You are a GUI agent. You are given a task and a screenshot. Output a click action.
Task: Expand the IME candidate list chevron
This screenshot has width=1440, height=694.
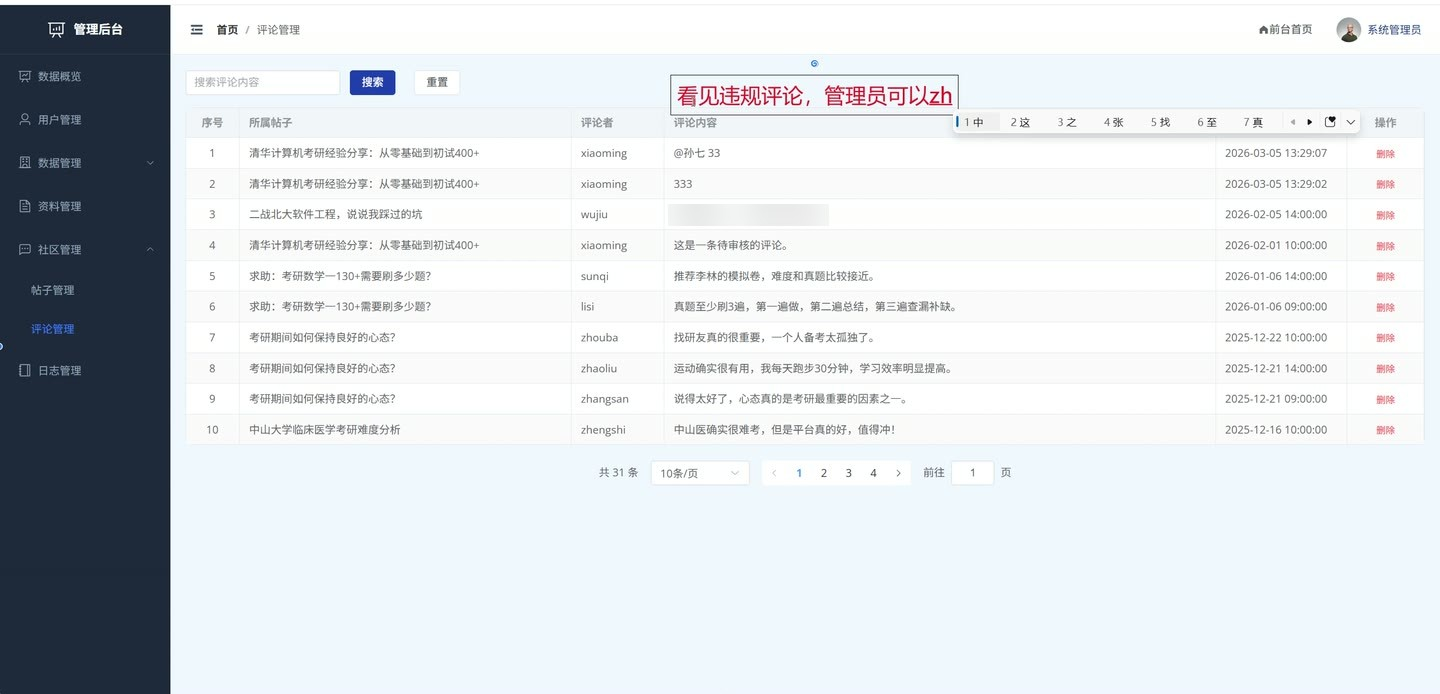pos(1351,122)
